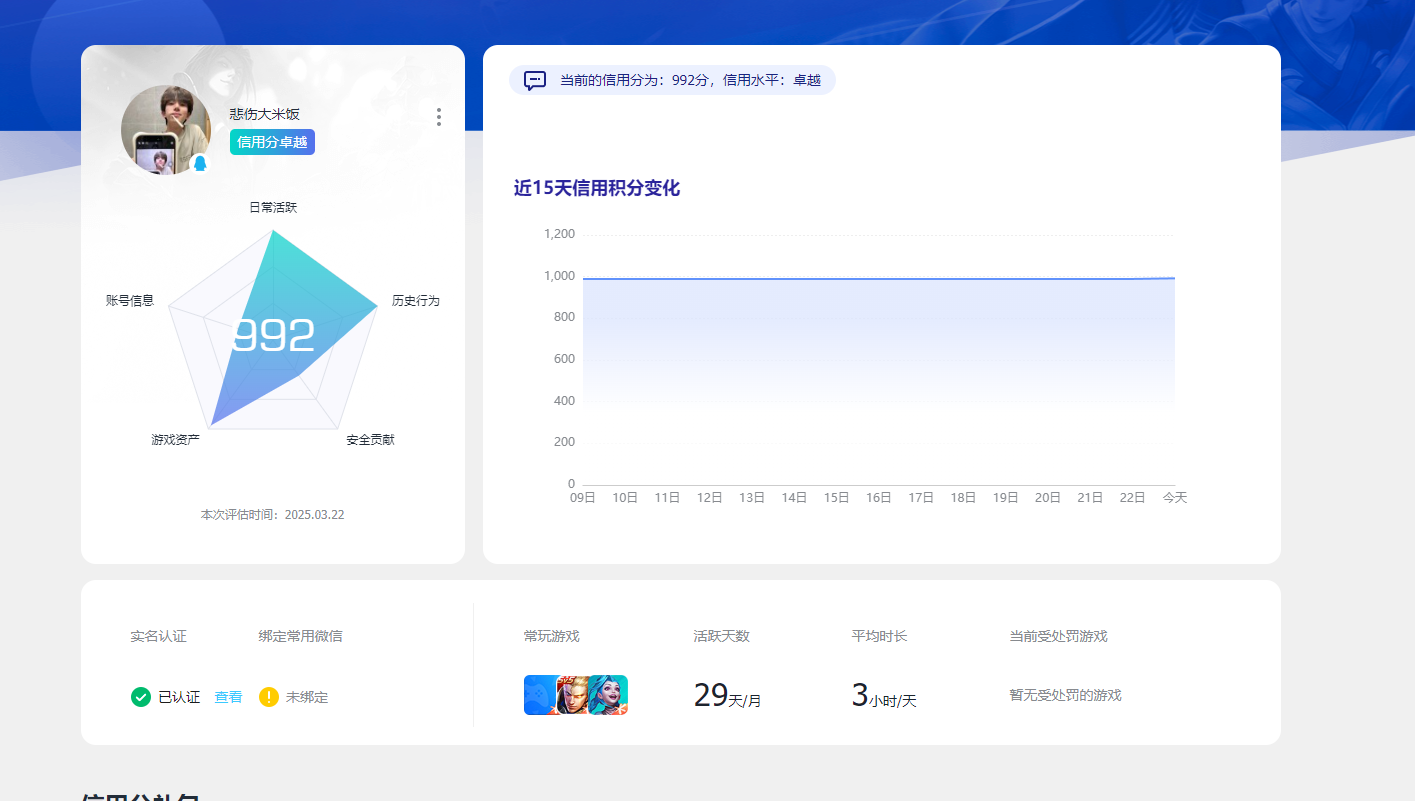The image size is (1415, 801).
Task: Click the 3小时/天 average duration value
Action: 884,695
